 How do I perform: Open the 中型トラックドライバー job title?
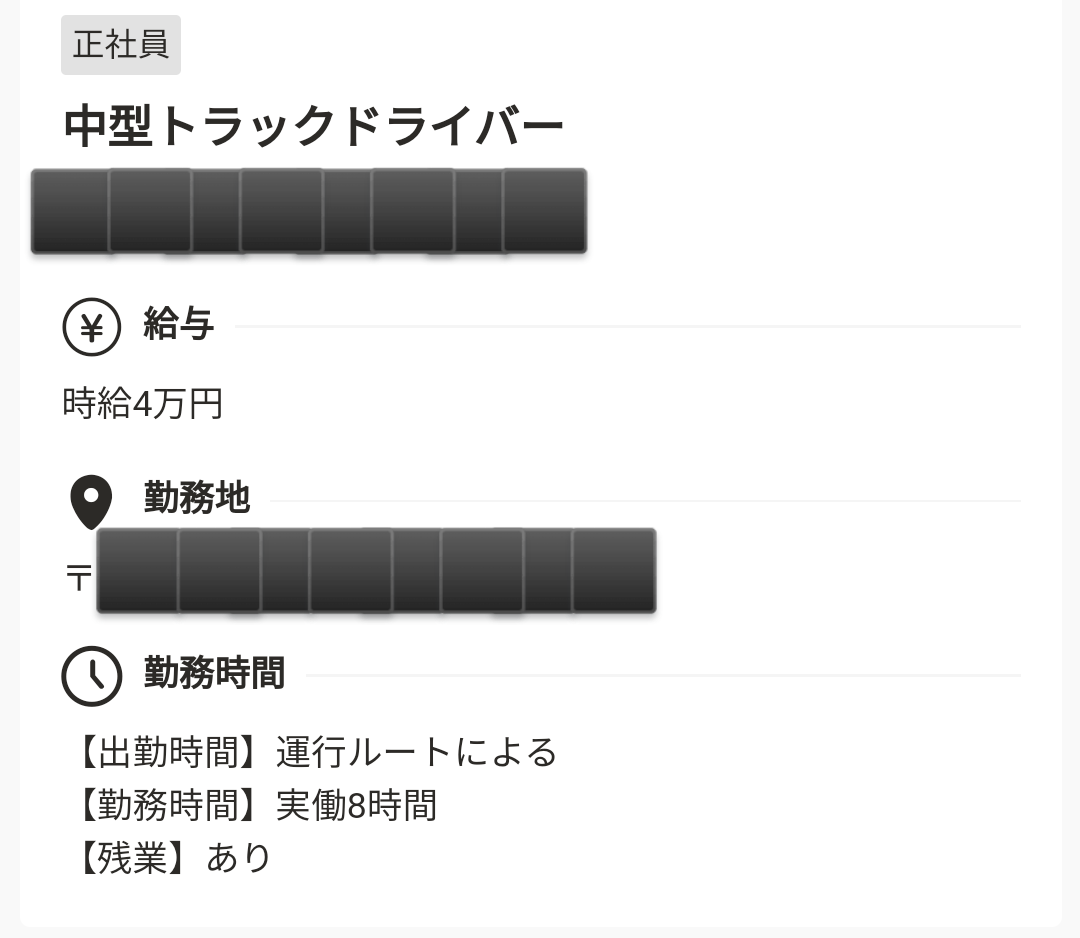pos(314,127)
